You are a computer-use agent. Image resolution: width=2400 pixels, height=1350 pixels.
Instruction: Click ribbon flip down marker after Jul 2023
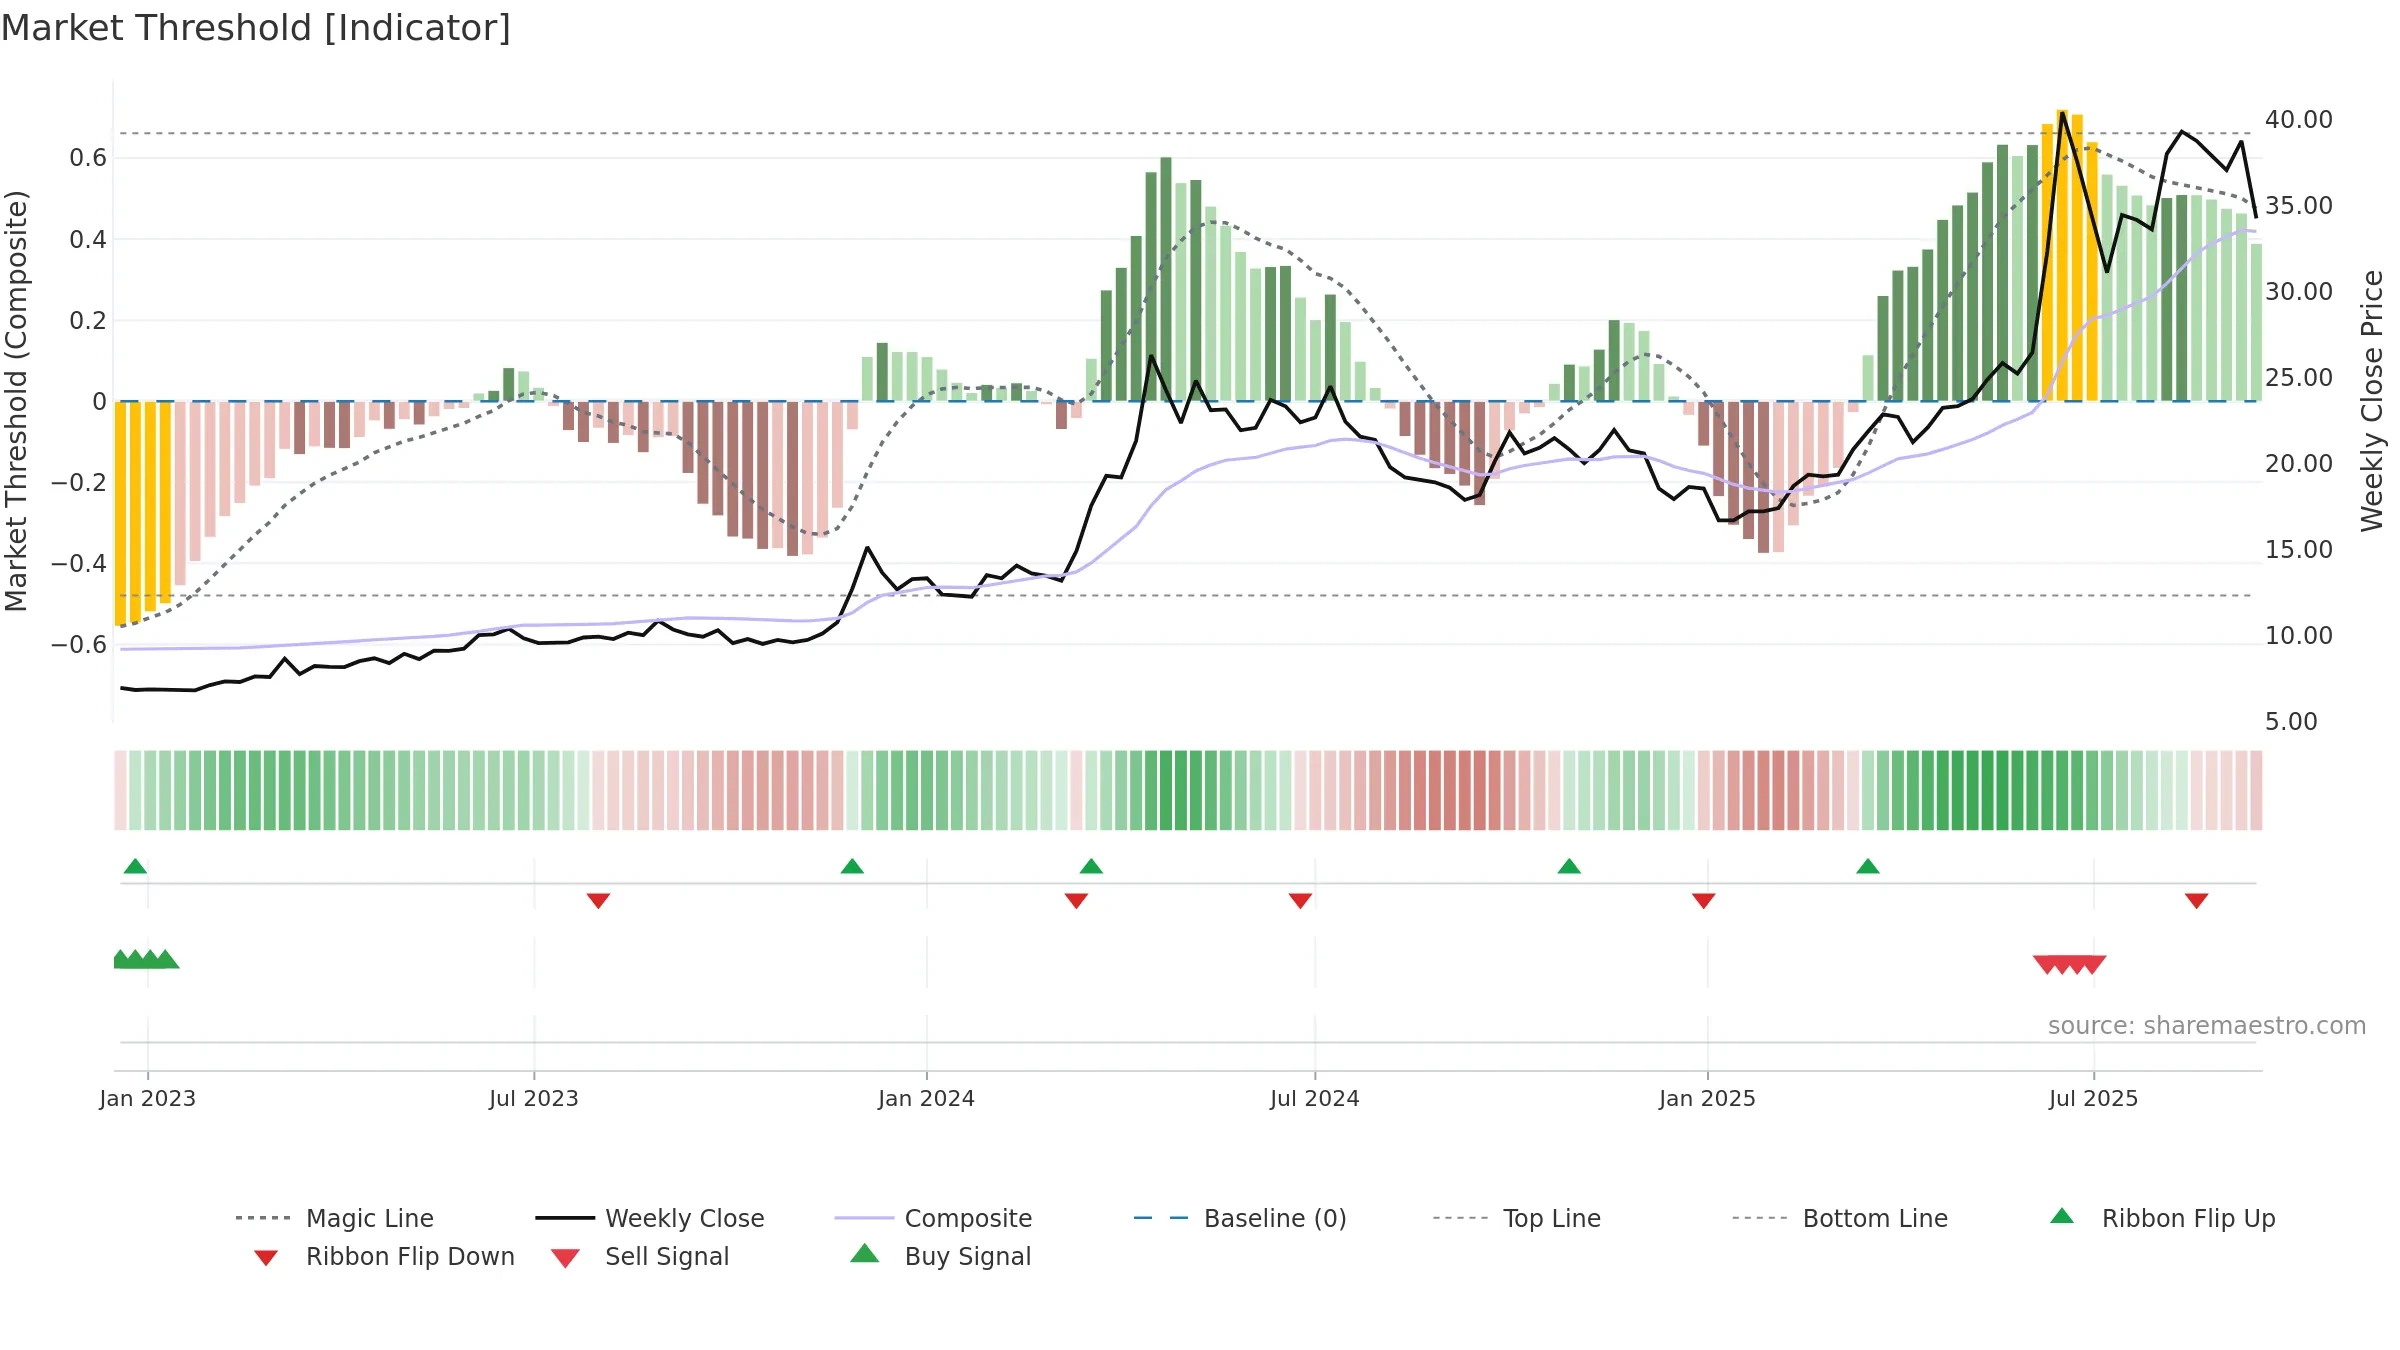pyautogui.click(x=598, y=901)
